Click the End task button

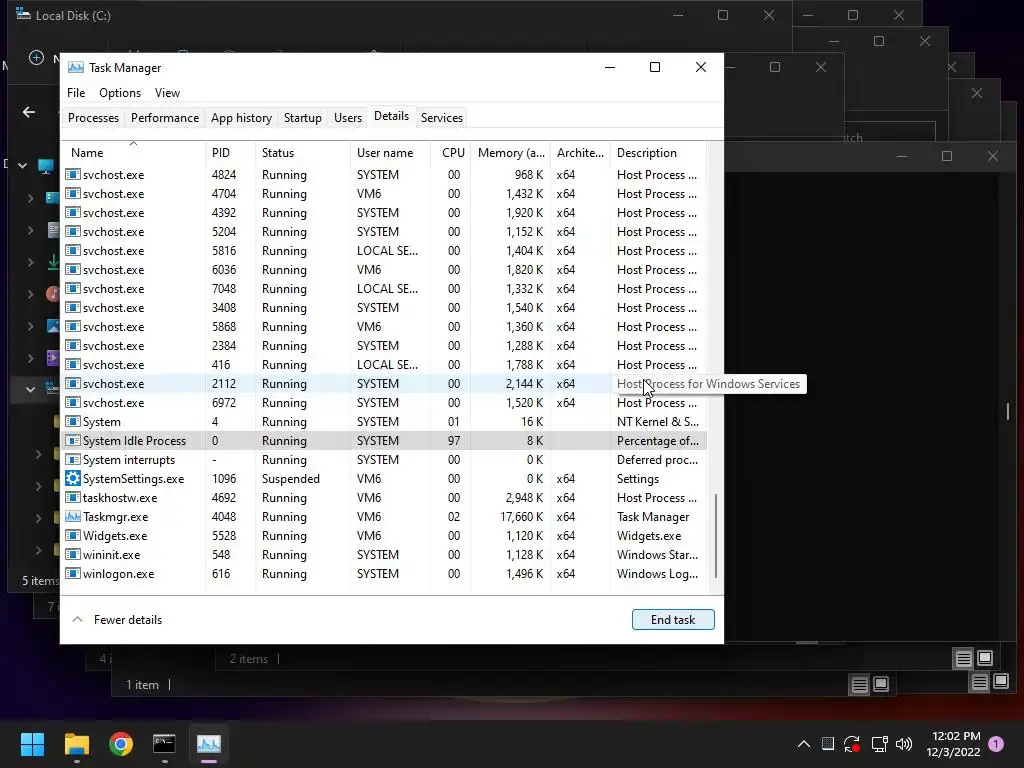coord(673,620)
